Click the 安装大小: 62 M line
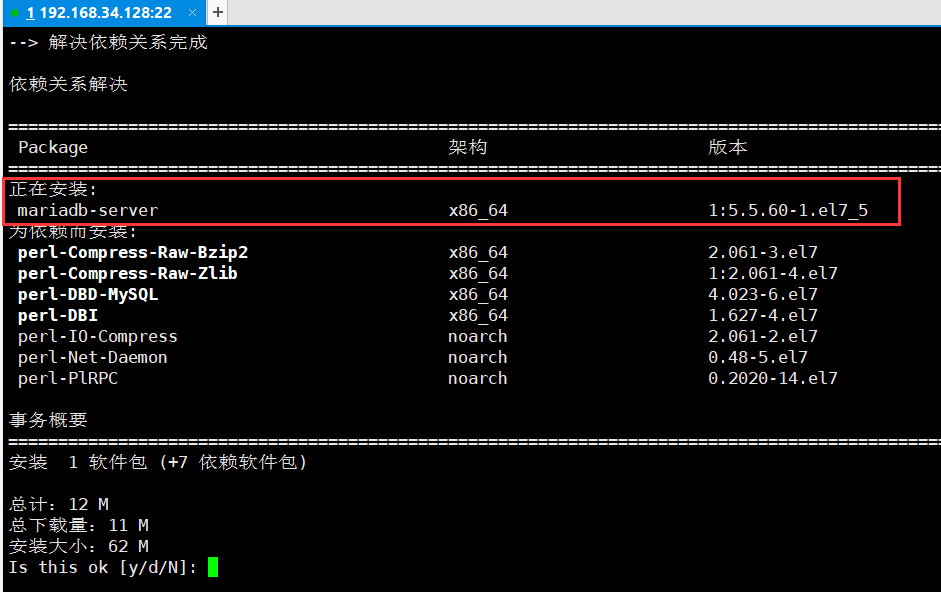 (79, 546)
